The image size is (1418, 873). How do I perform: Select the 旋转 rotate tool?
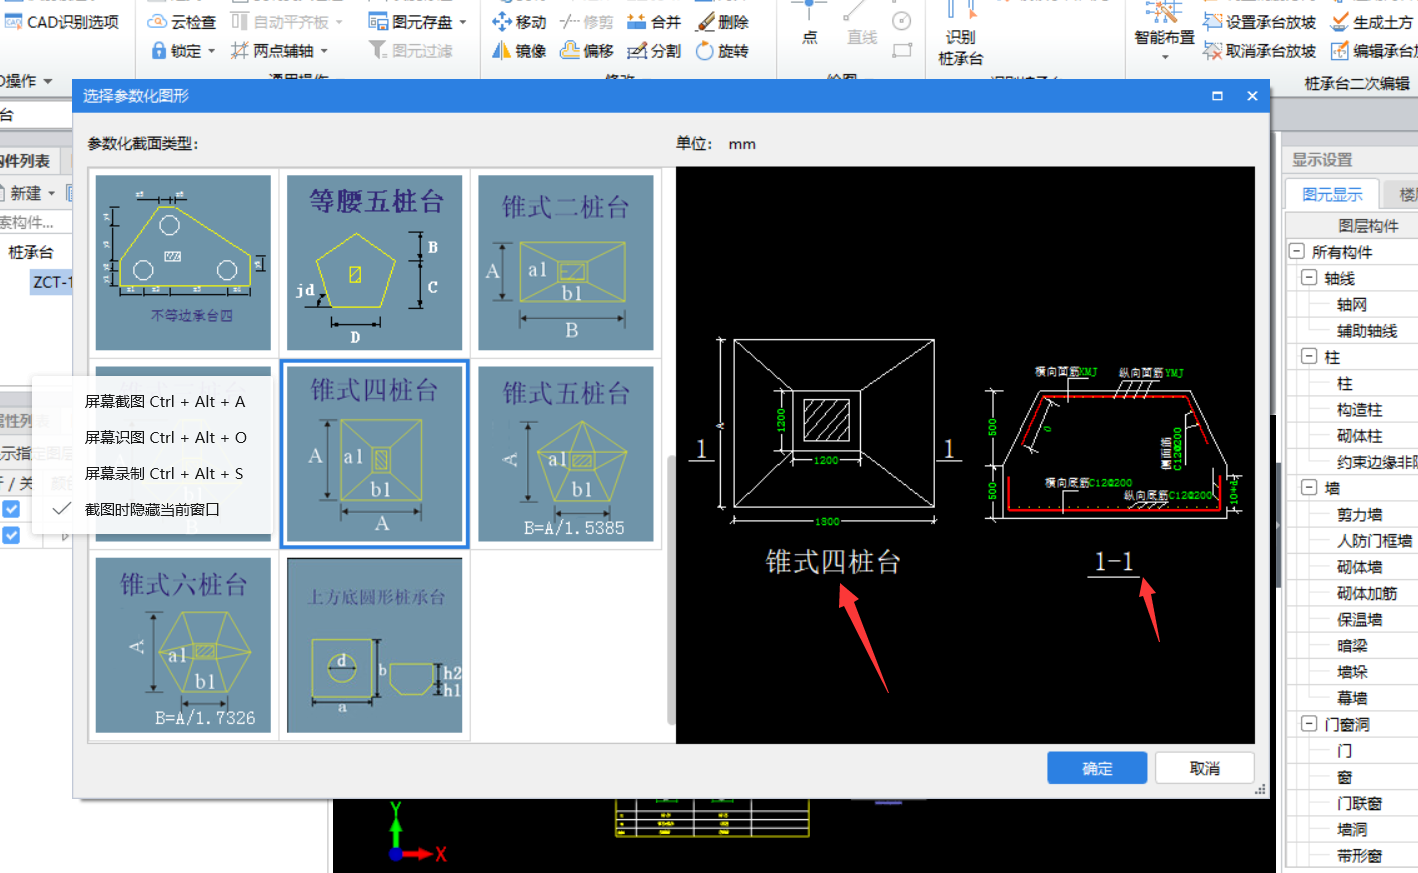click(x=721, y=50)
